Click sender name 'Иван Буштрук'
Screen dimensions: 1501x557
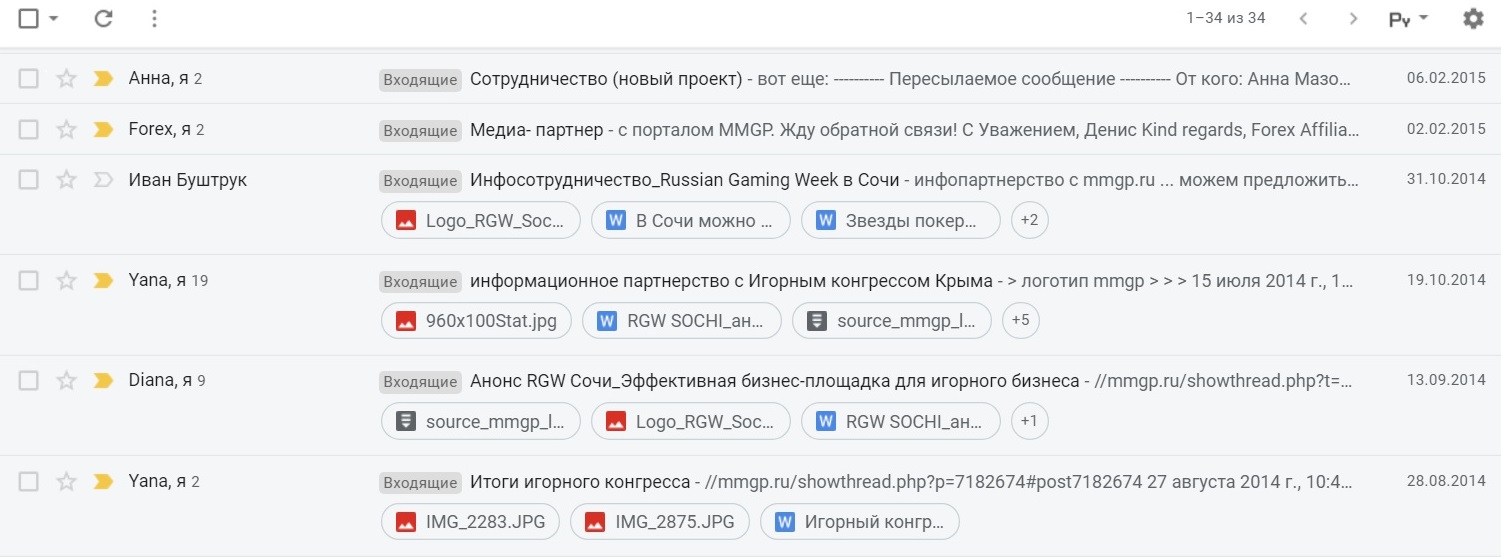click(x=188, y=180)
